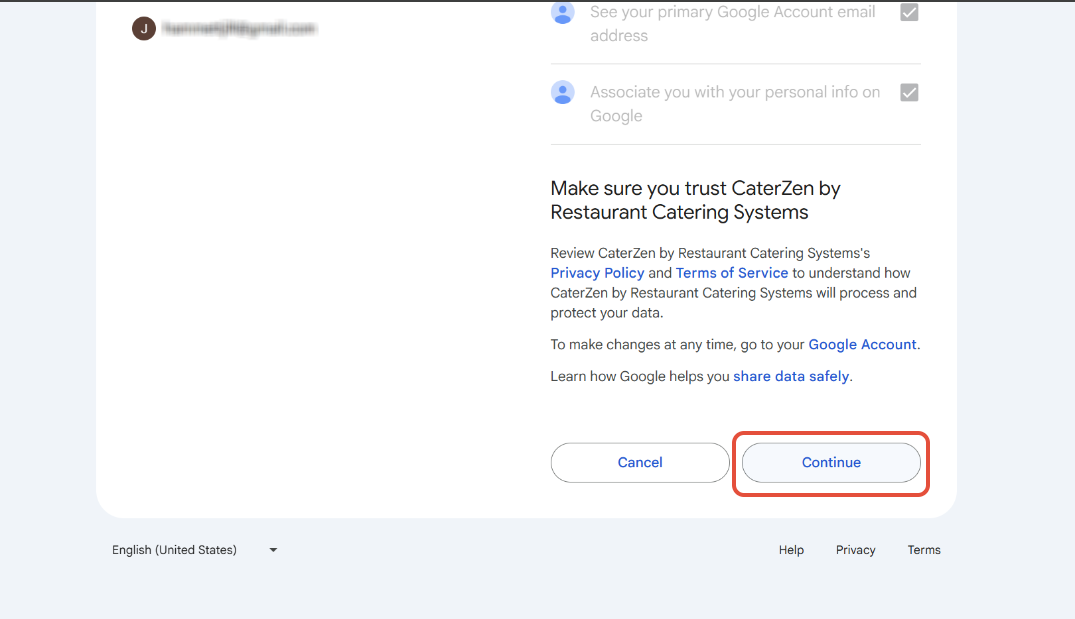The image size is (1075, 619).
Task: Open the English (United States) language dropdown
Action: 195,550
